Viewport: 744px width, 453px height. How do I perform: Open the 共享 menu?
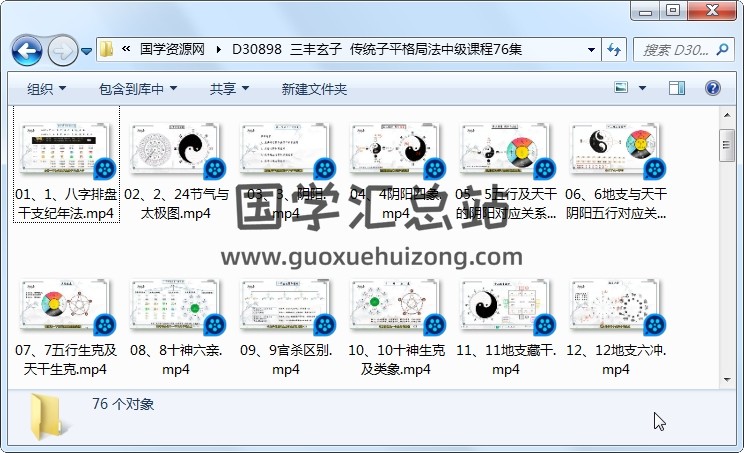pyautogui.click(x=229, y=89)
